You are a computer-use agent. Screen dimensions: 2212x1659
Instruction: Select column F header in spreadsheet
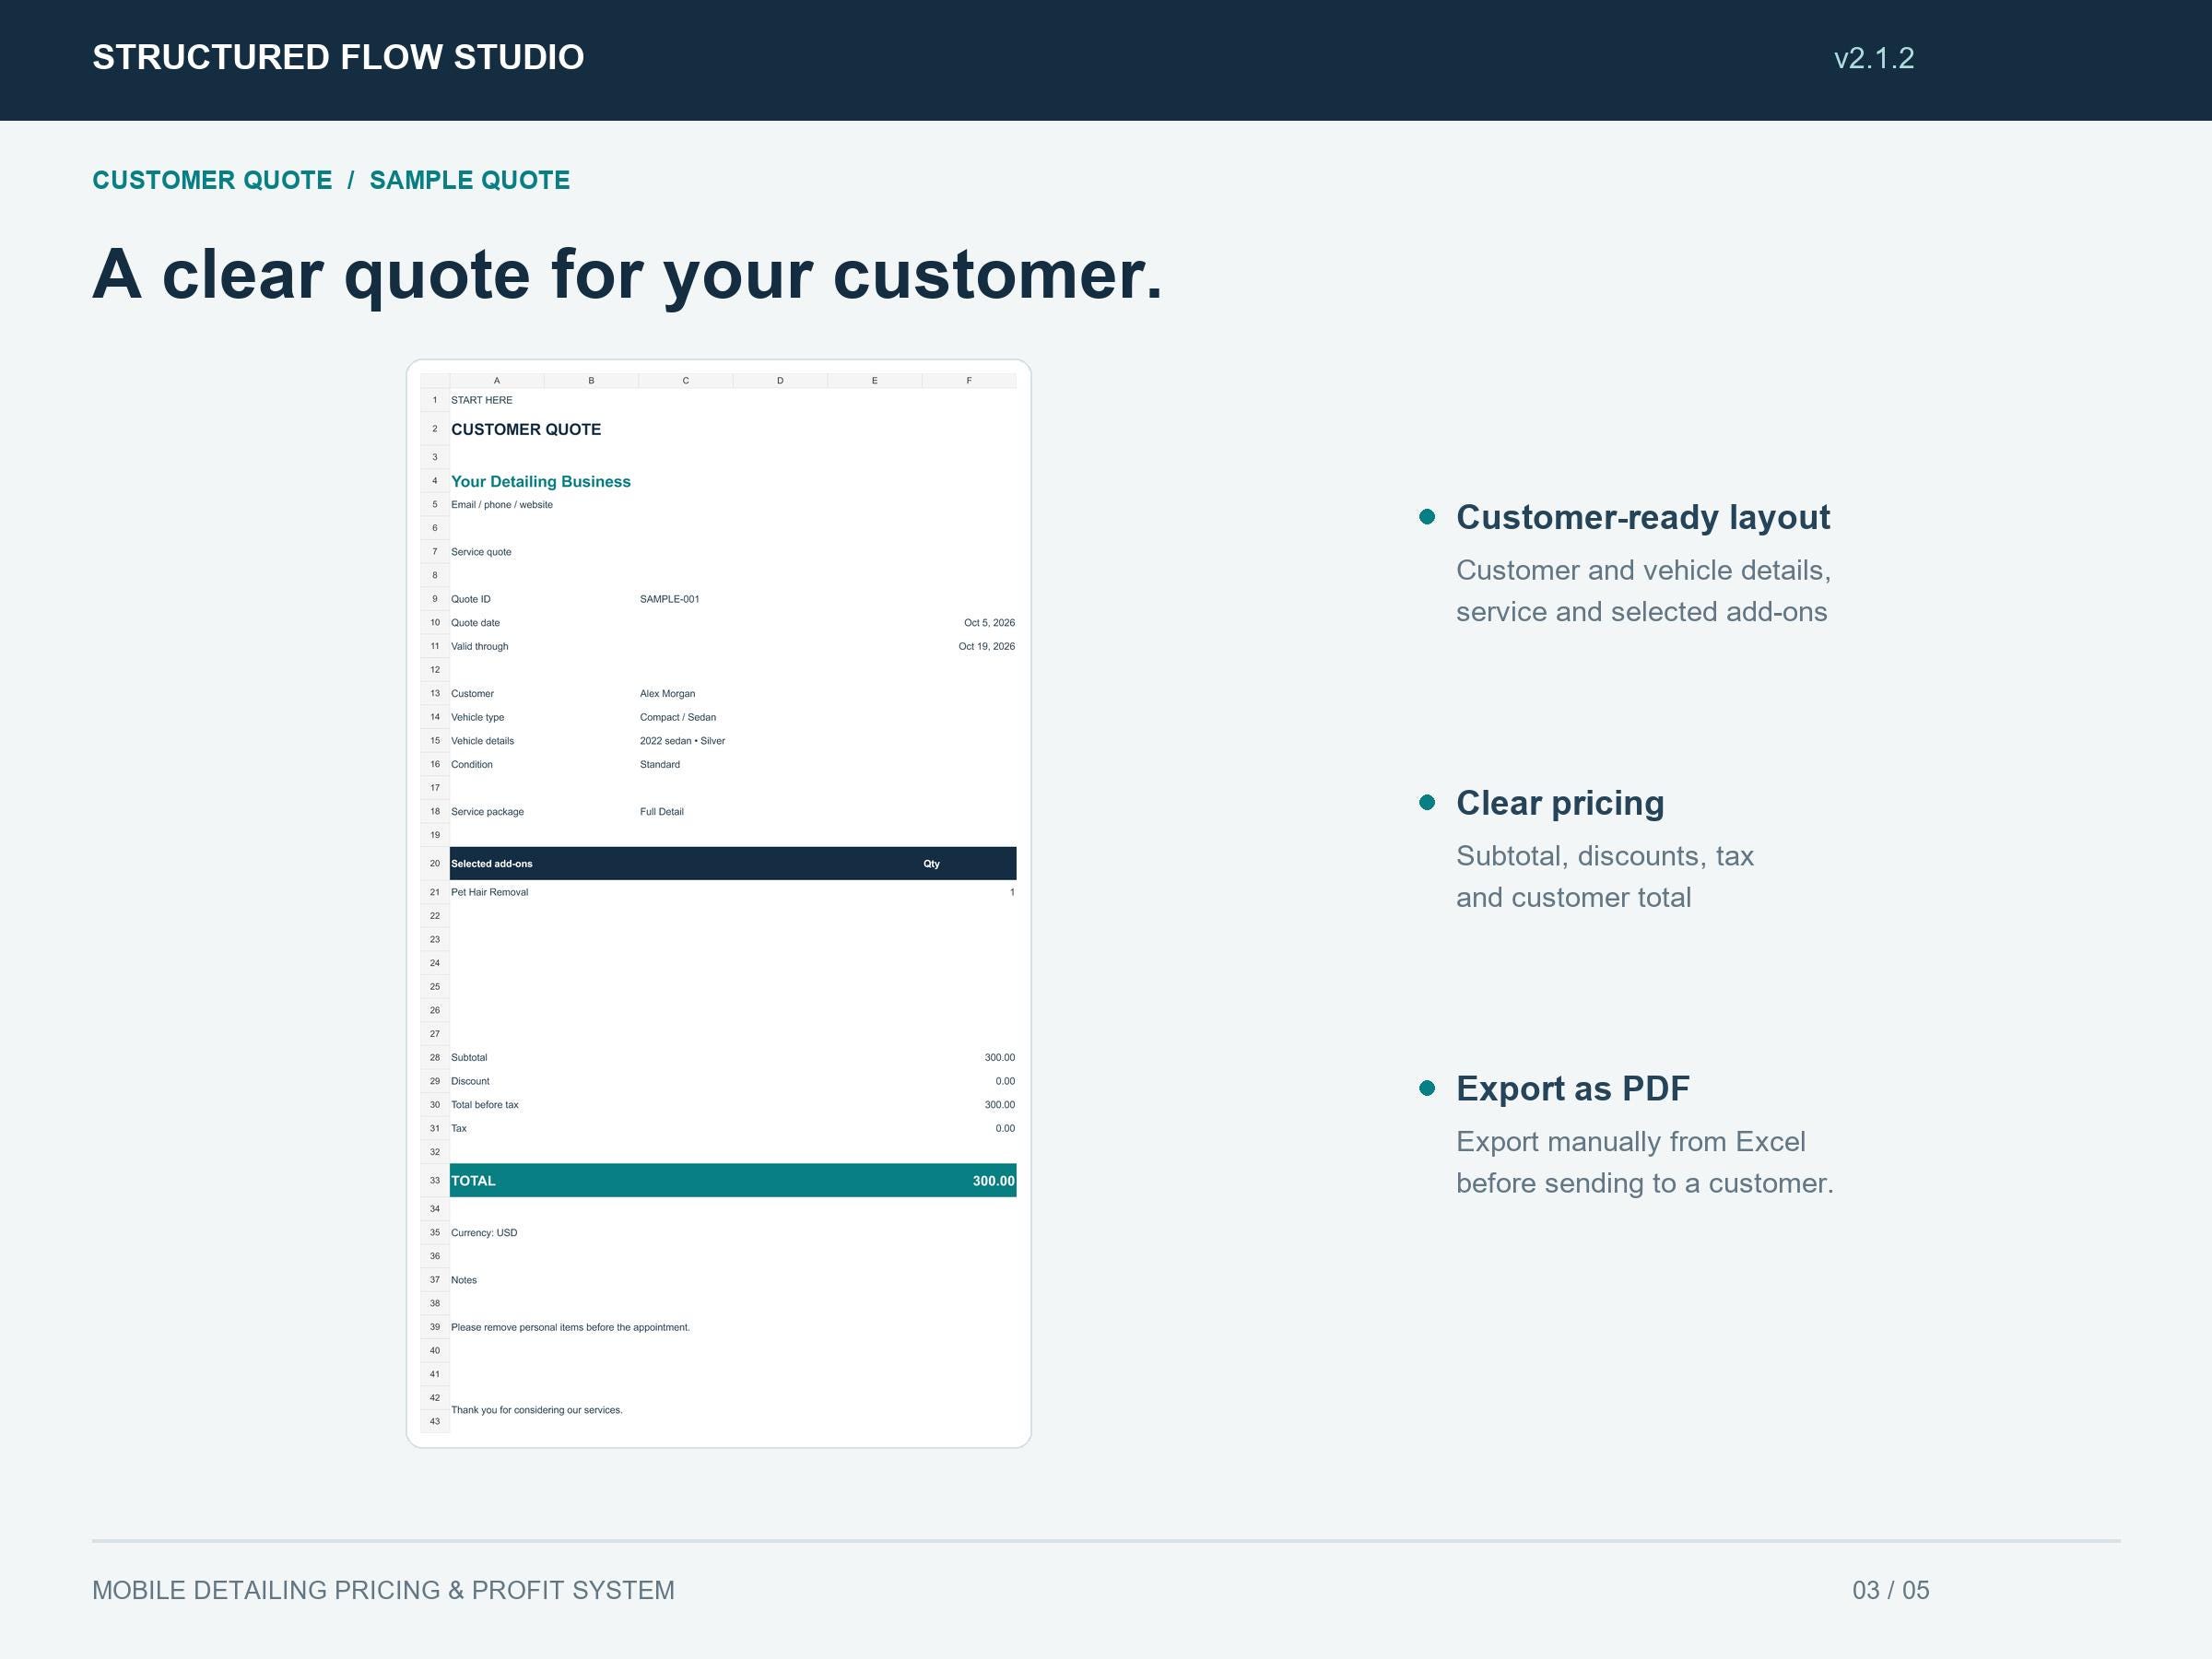969,381
